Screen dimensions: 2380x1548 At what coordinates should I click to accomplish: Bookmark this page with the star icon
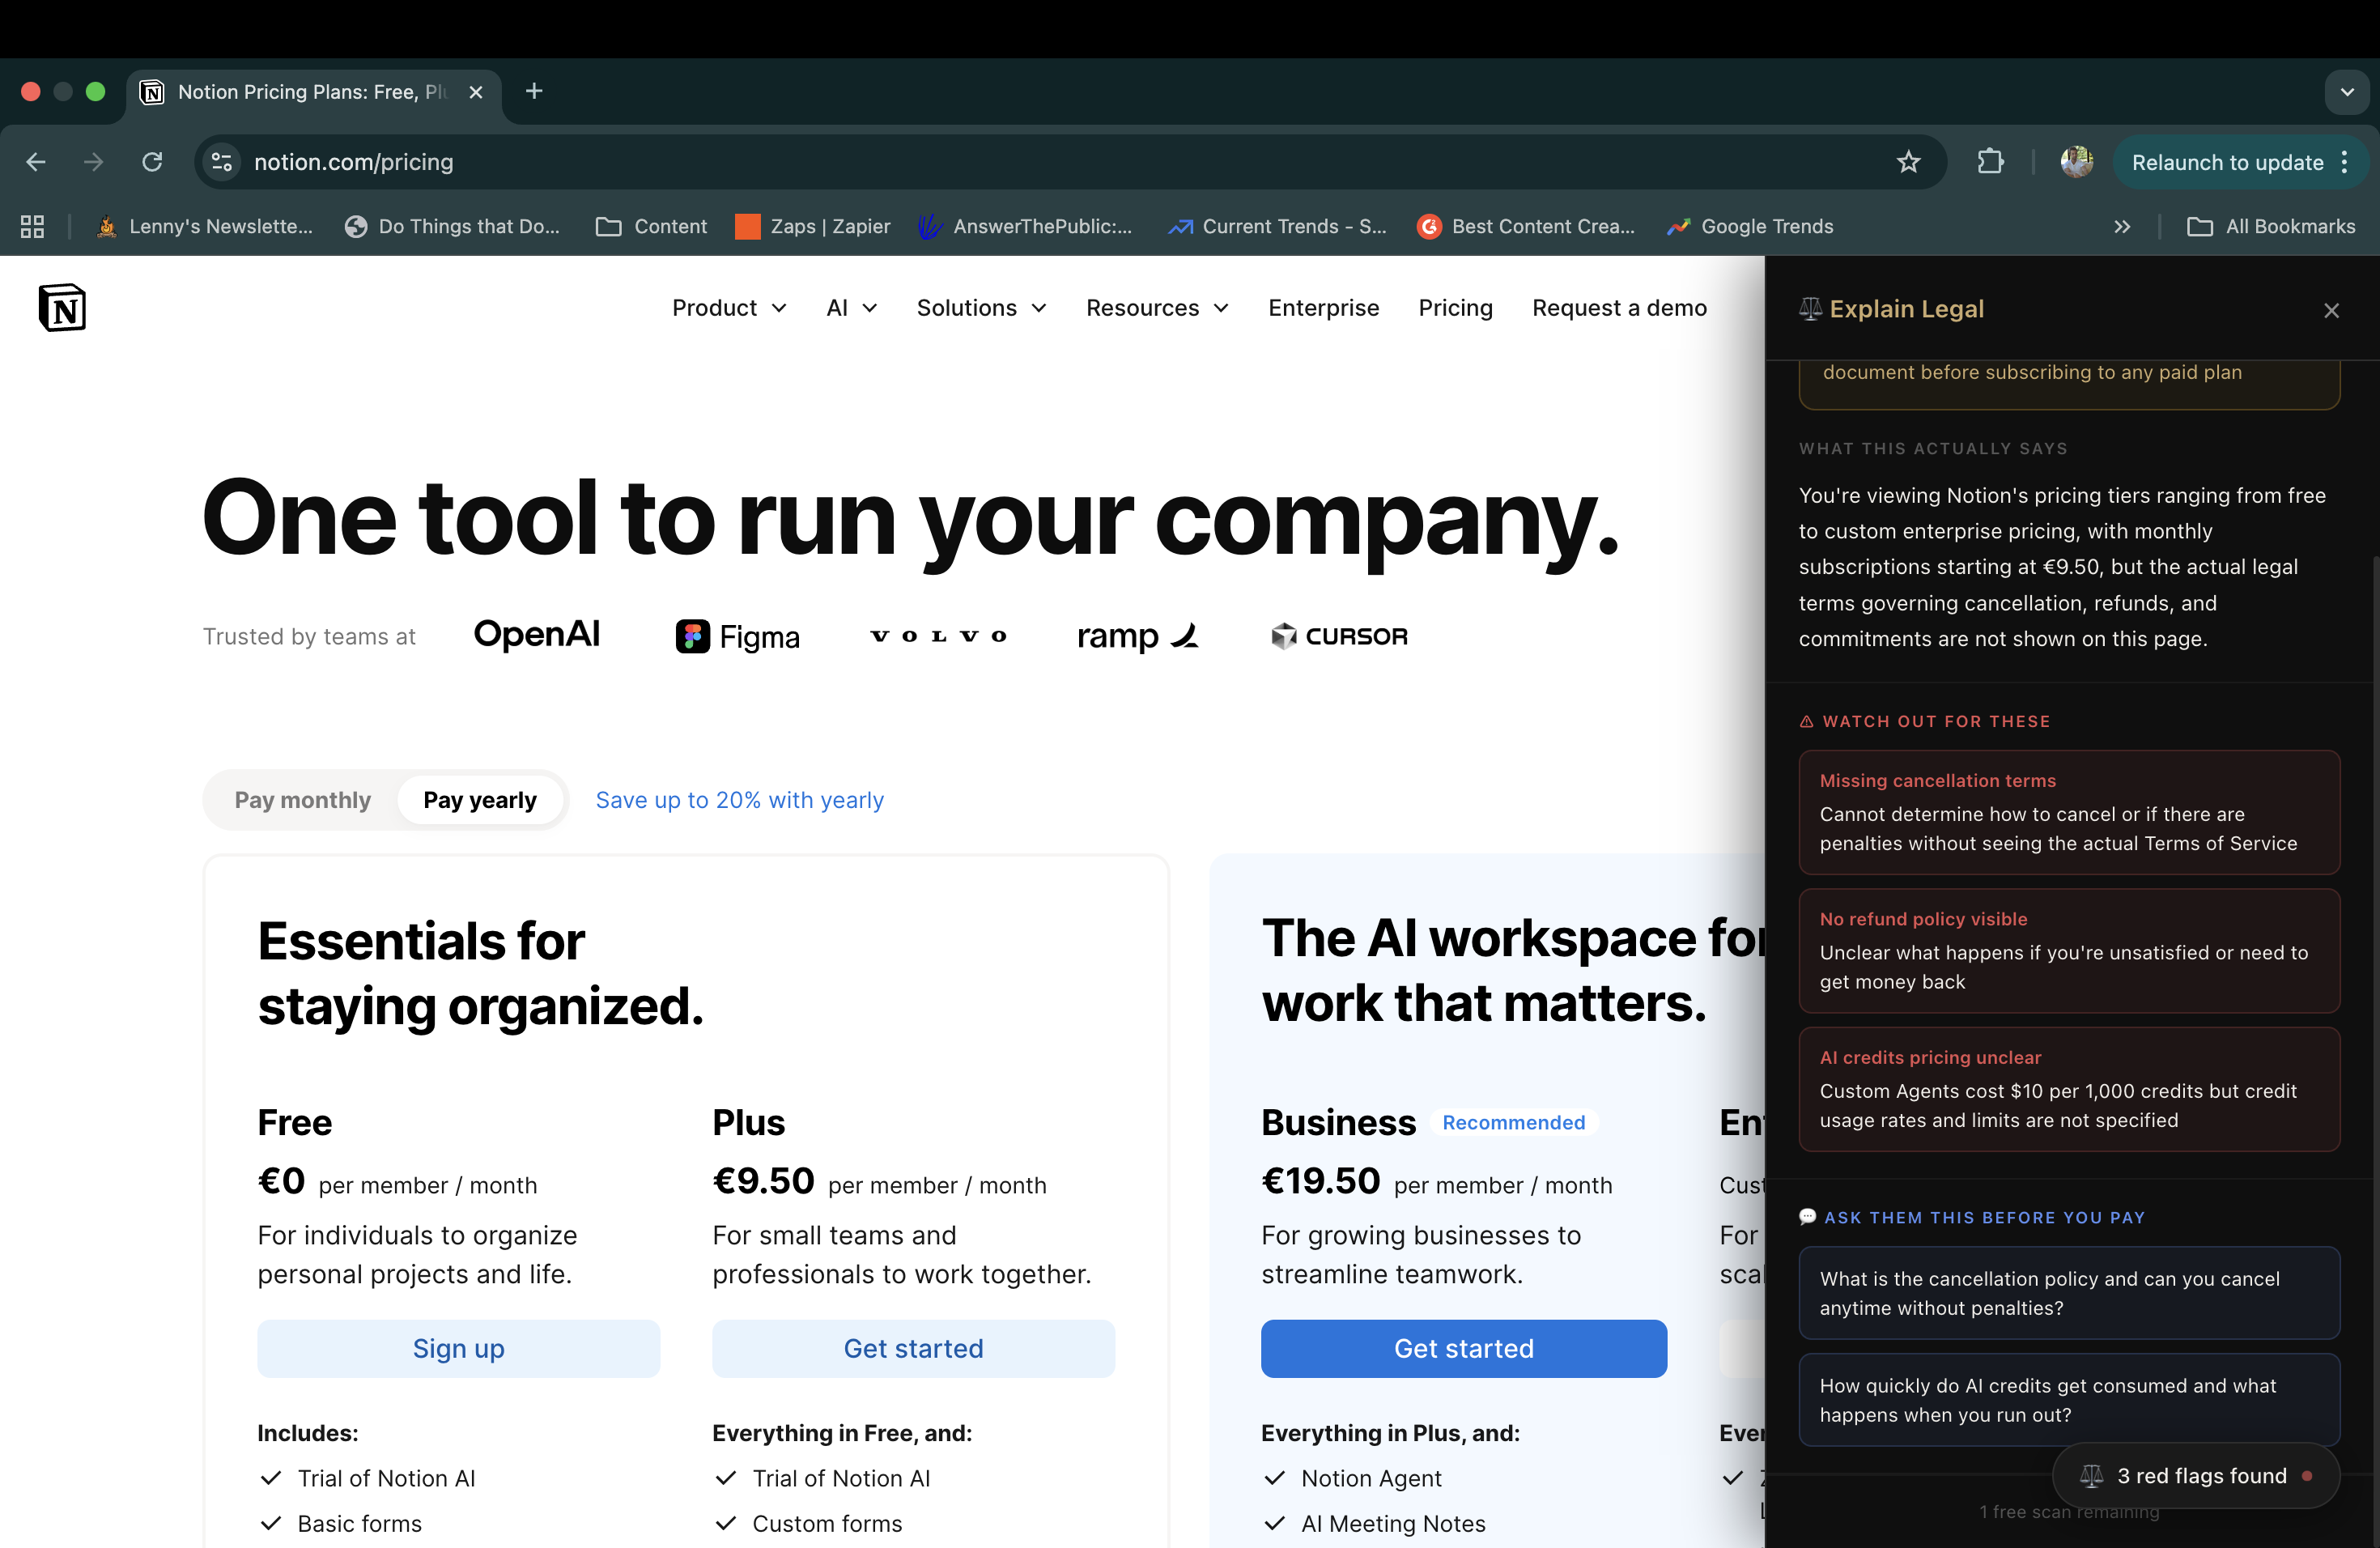[1909, 162]
